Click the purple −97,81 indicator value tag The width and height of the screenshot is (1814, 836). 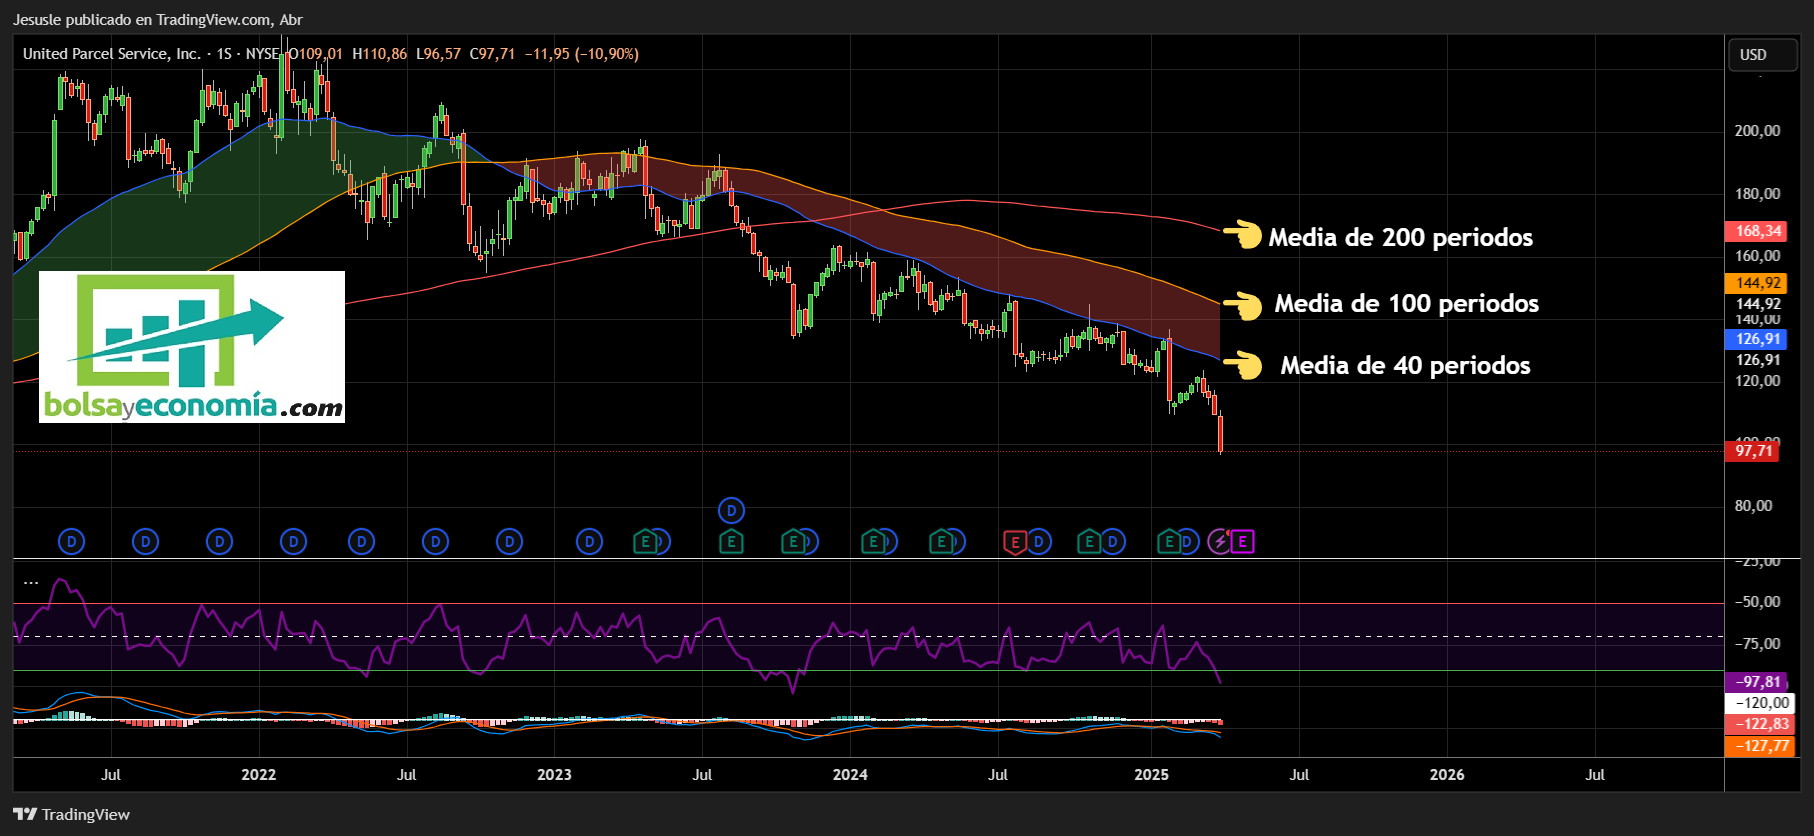pyautogui.click(x=1758, y=682)
